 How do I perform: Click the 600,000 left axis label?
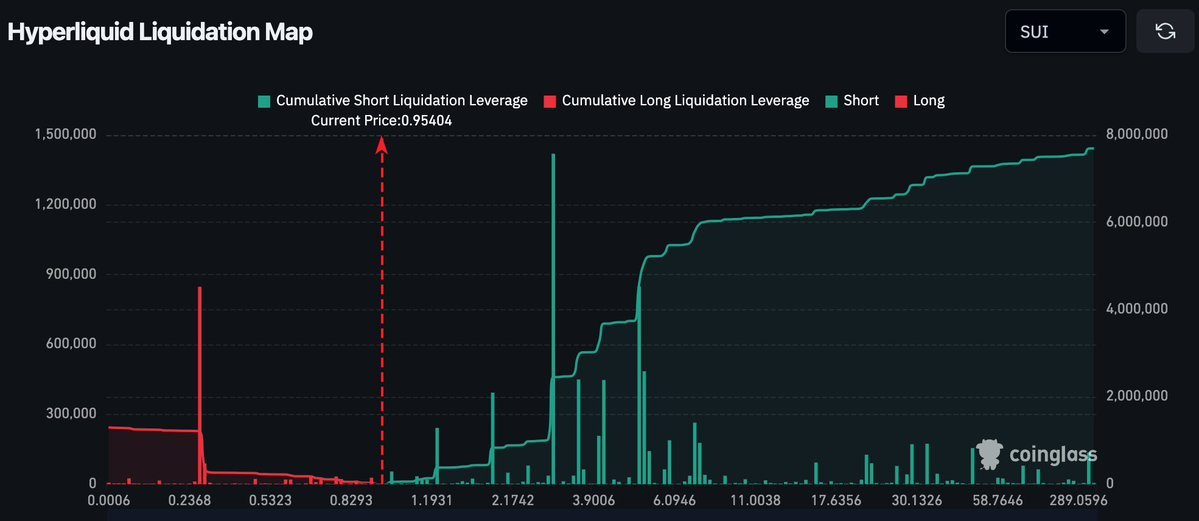tap(70, 344)
